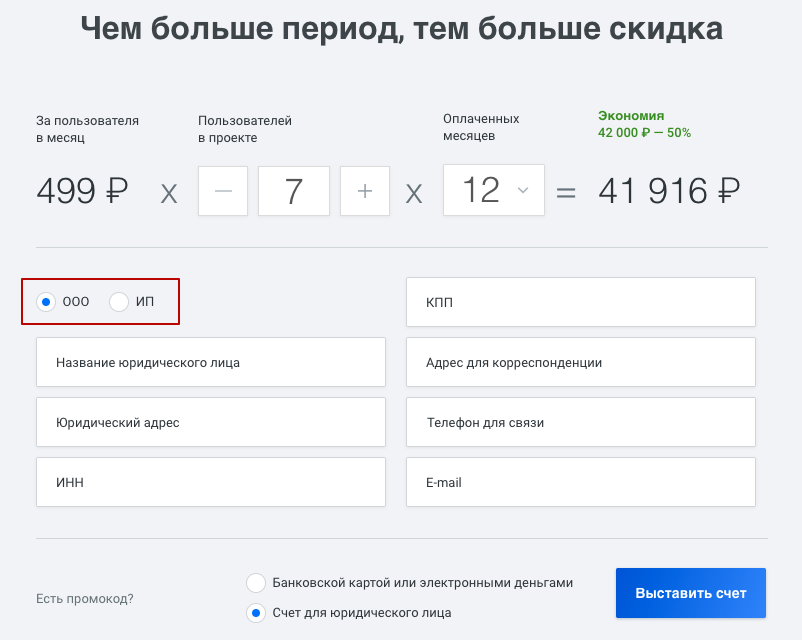Click the ИНН input field
802x640 pixels.
211,482
